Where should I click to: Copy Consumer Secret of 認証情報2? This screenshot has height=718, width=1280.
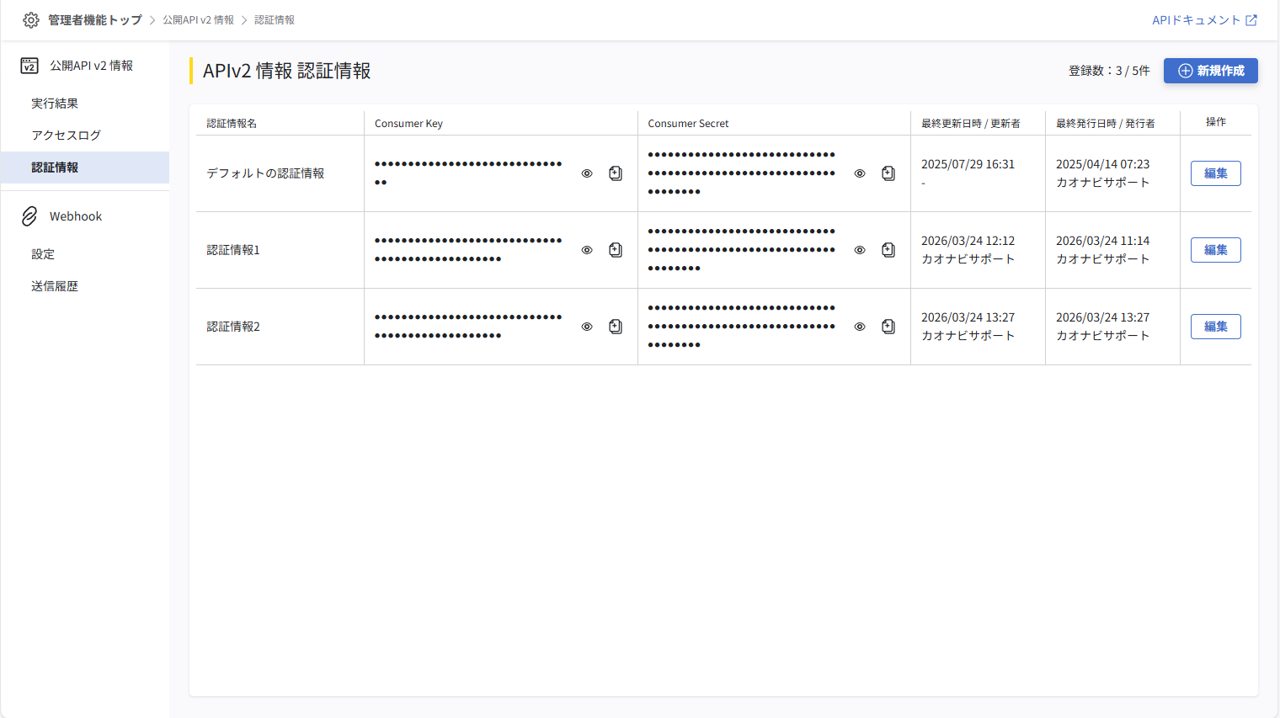pos(888,327)
